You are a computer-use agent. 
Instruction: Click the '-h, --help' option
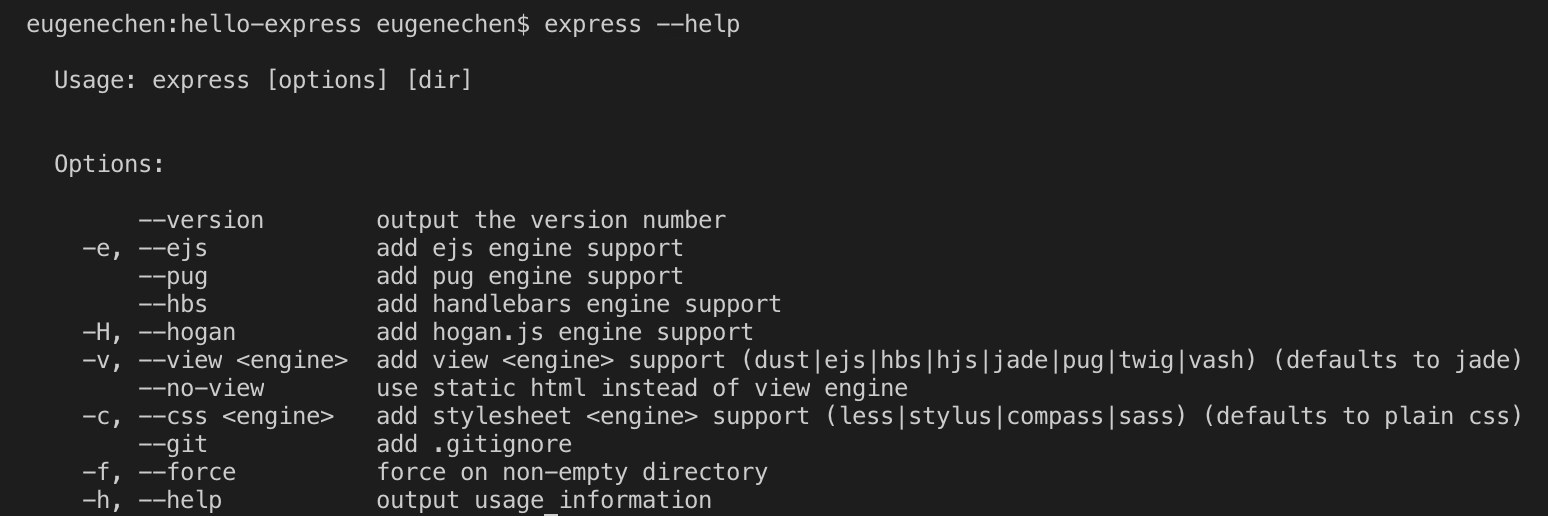(151, 500)
